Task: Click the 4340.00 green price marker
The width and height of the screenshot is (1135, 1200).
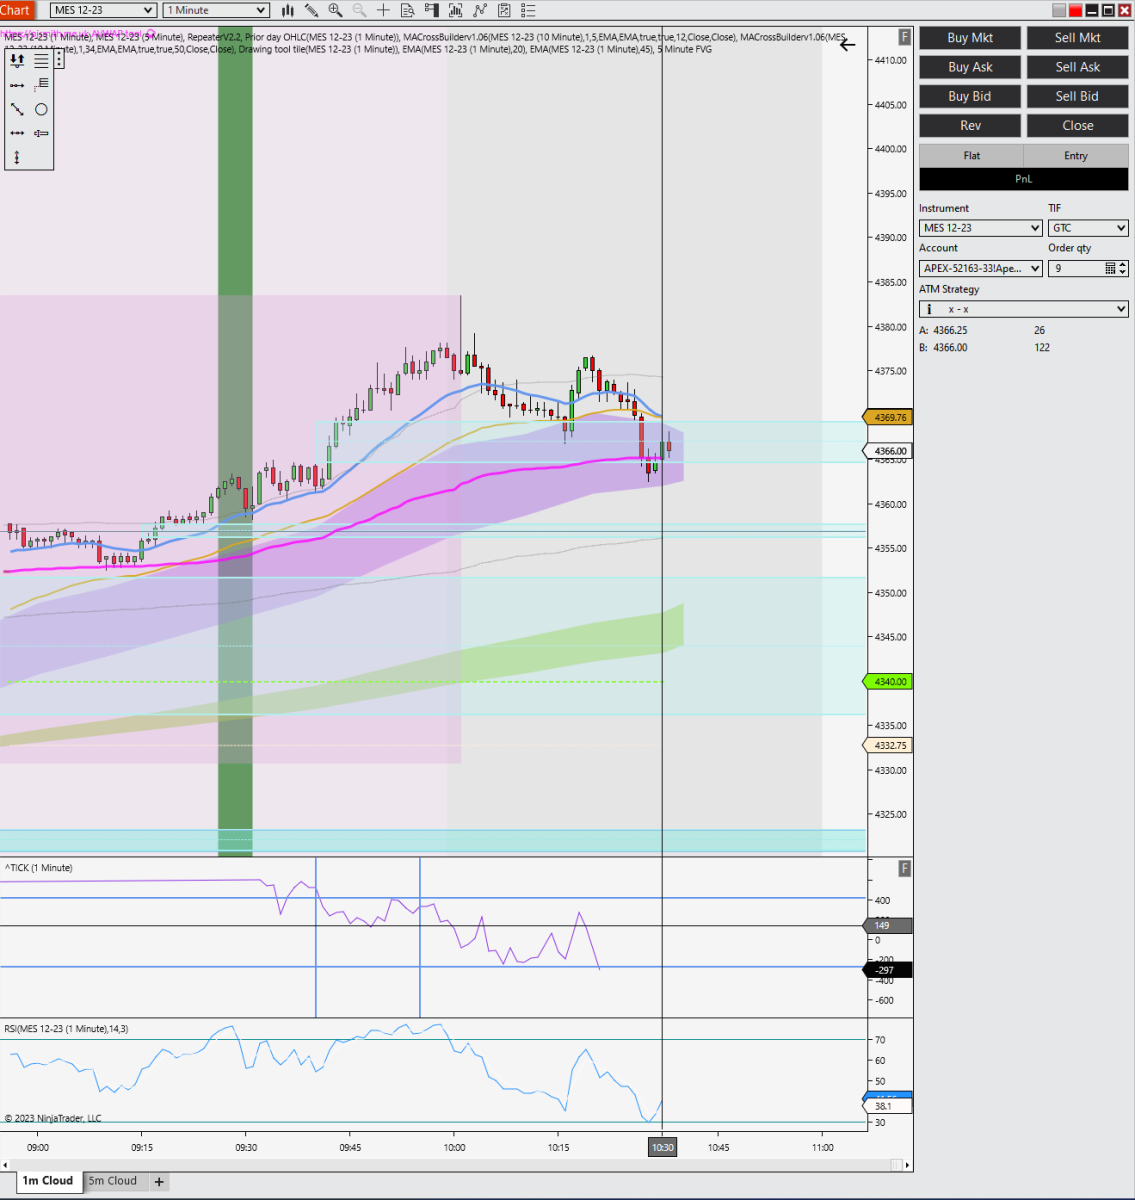Action: click(x=887, y=682)
